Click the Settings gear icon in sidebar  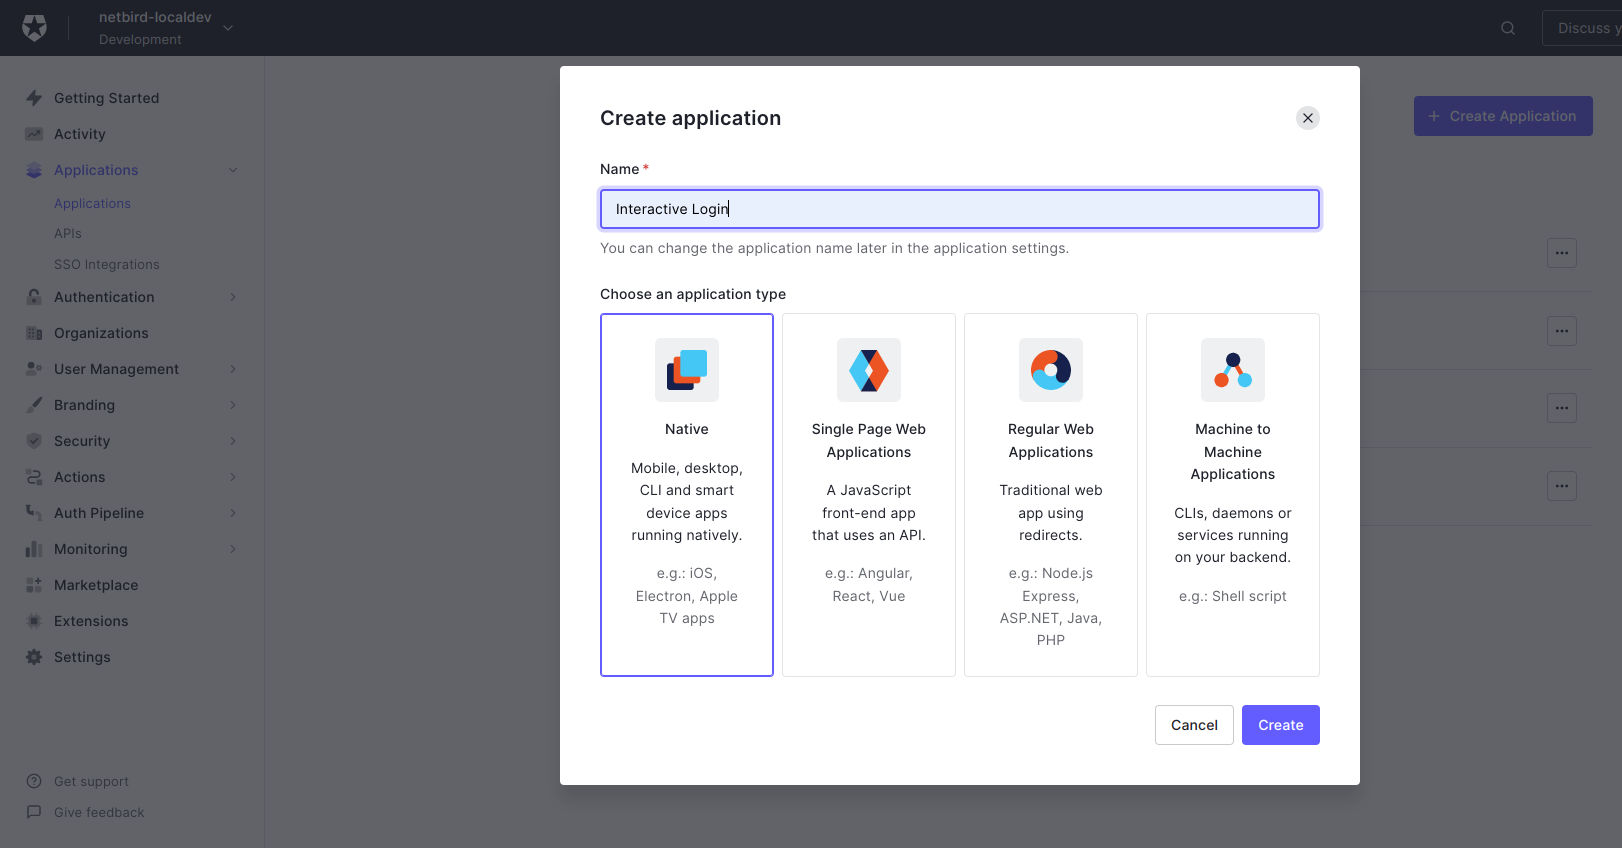[x=34, y=657]
